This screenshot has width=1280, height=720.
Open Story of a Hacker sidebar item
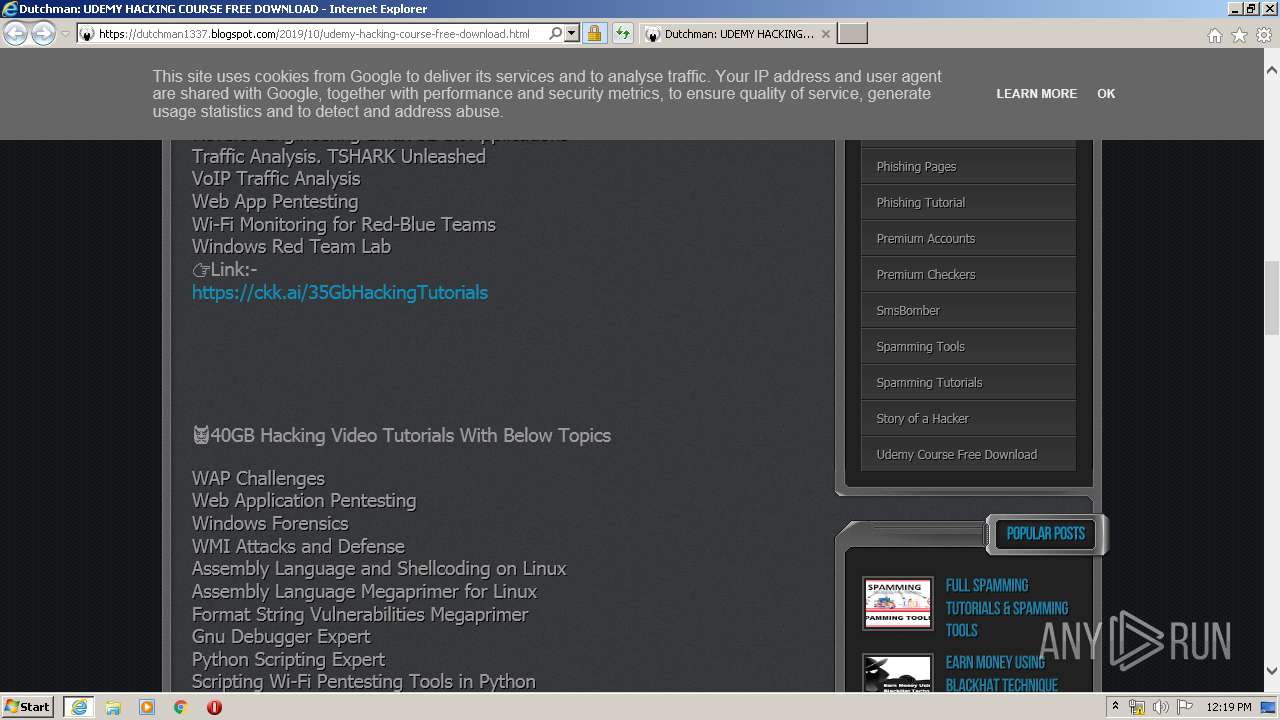(x=968, y=418)
